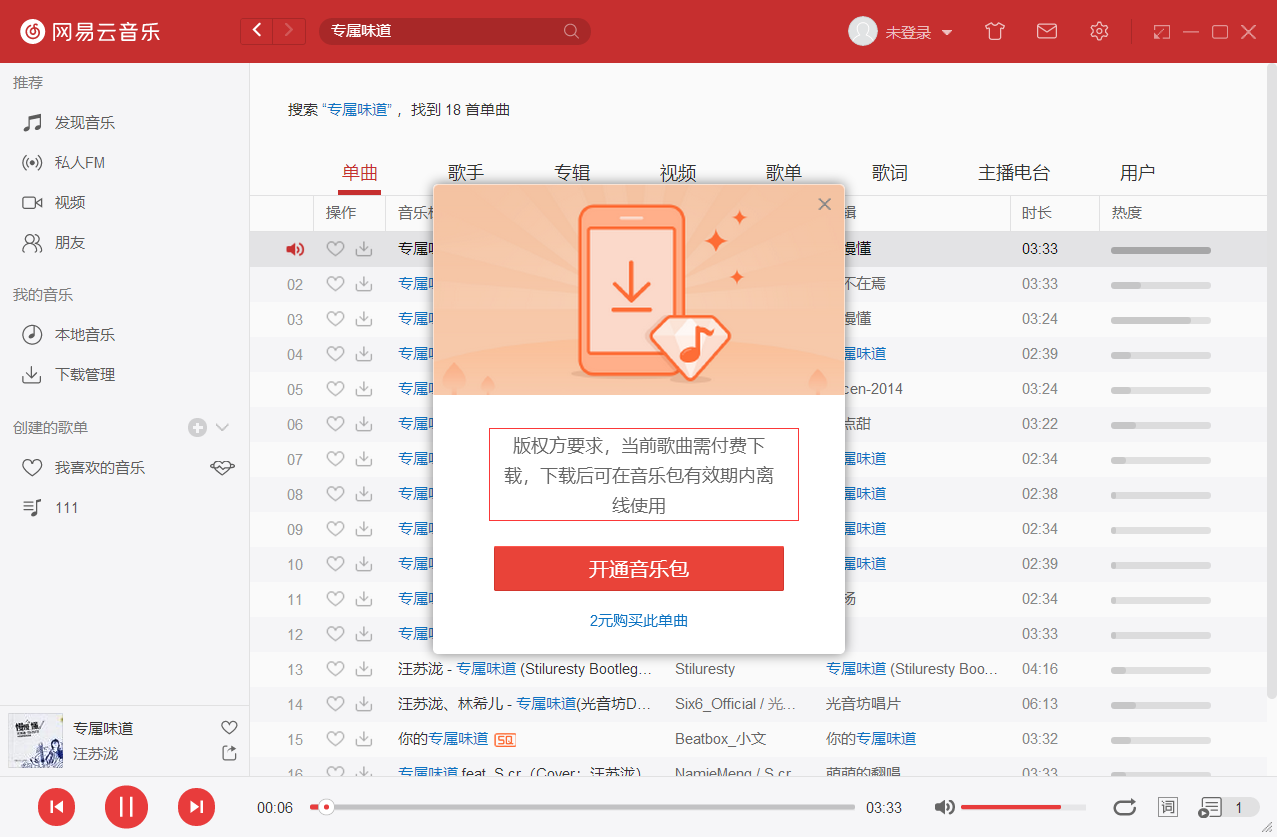Image resolution: width=1277 pixels, height=837 pixels.
Task: Open album 光音坊唱片 in row 14
Action: [x=863, y=704]
